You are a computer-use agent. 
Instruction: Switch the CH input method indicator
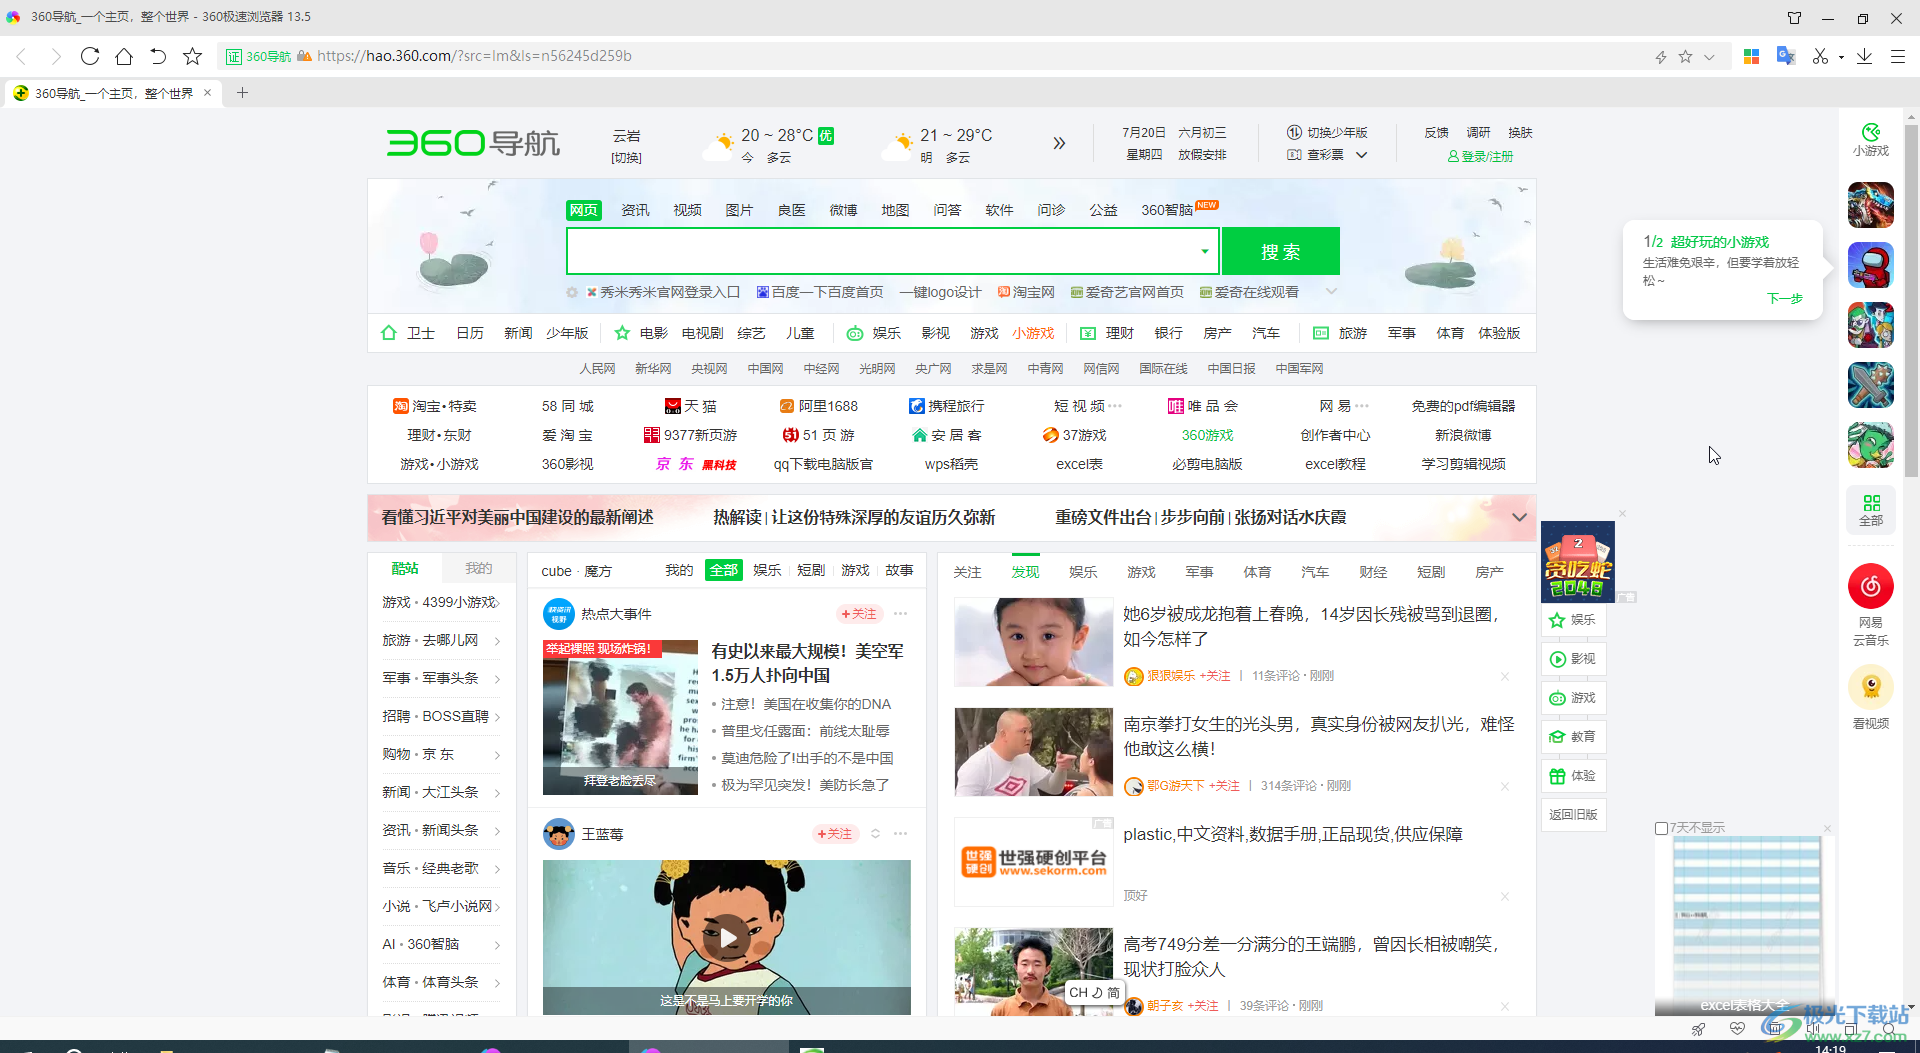click(1094, 992)
